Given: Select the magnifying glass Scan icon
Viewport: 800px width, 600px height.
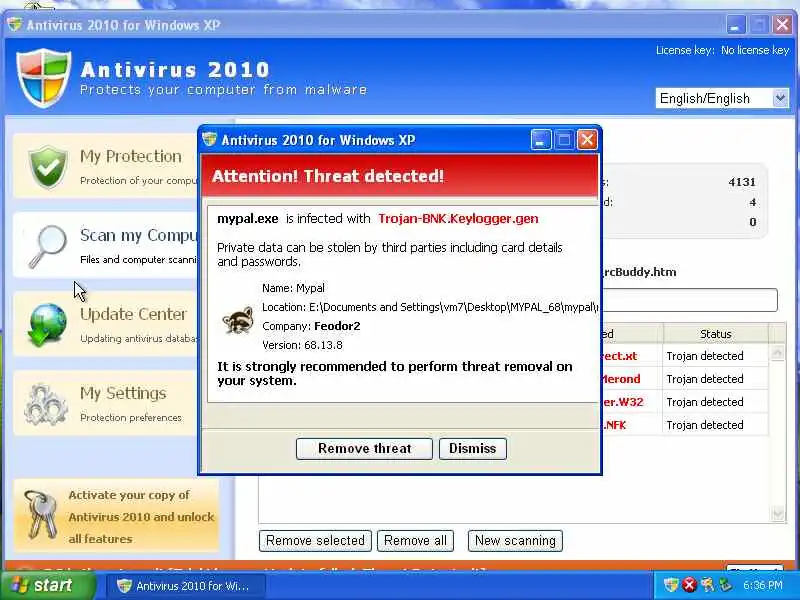Looking at the screenshot, I should click(x=48, y=246).
